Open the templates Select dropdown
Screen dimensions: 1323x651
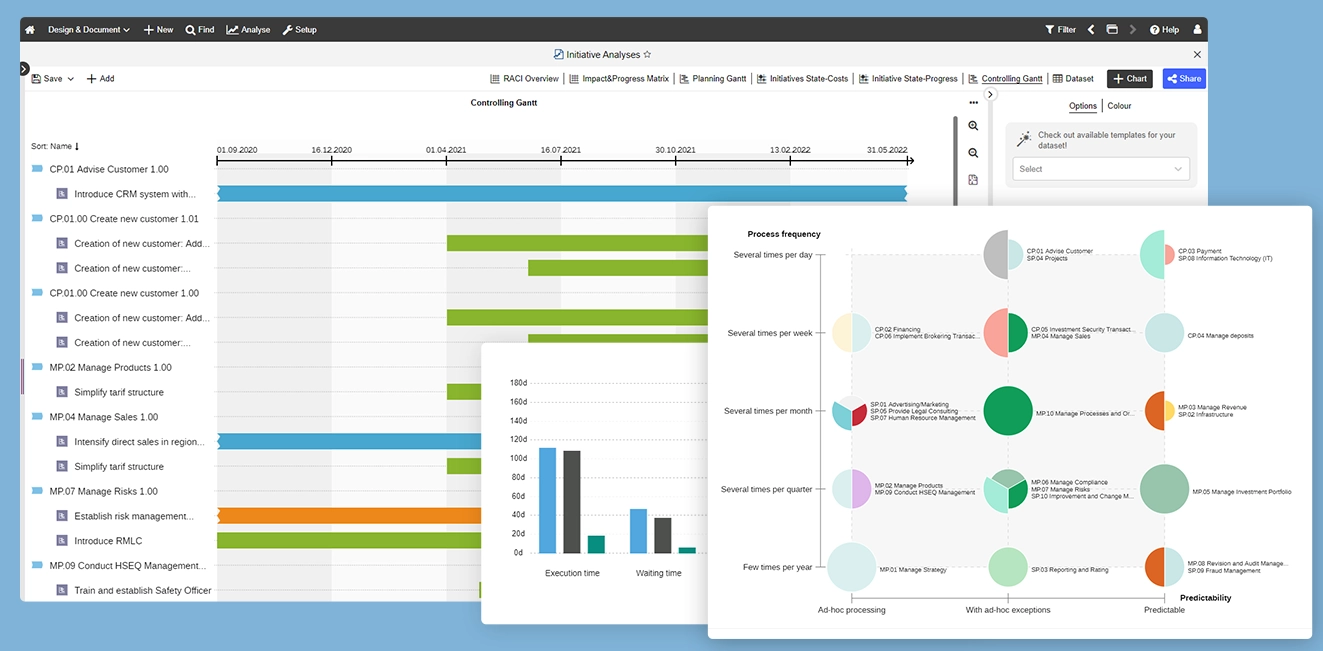tap(1101, 169)
